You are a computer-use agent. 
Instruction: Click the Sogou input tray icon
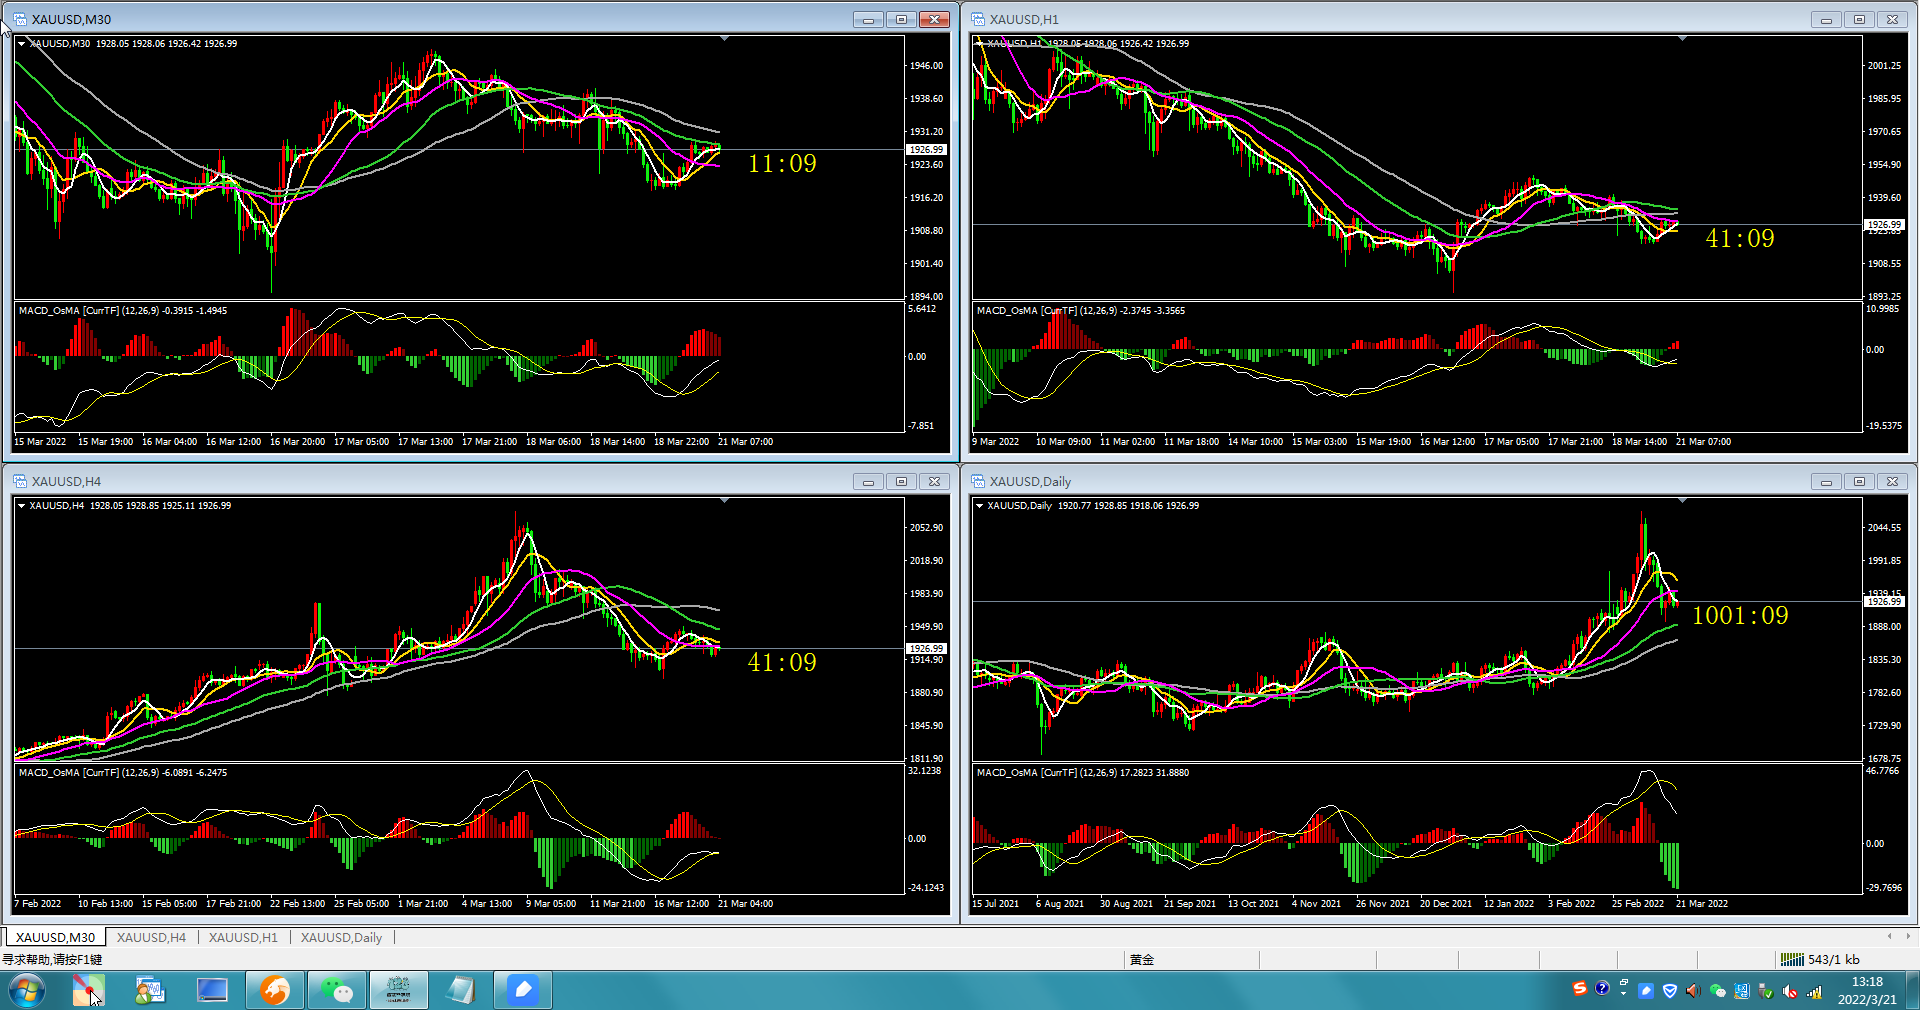point(1580,989)
